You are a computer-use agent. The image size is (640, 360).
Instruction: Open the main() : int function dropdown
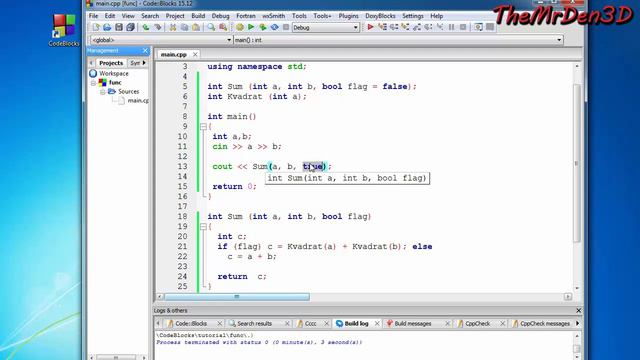[x=559, y=40]
